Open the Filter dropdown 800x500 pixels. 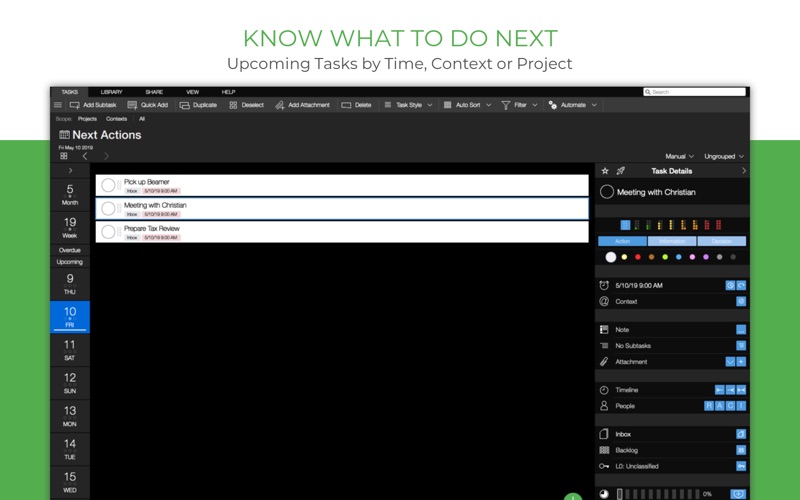coord(519,105)
